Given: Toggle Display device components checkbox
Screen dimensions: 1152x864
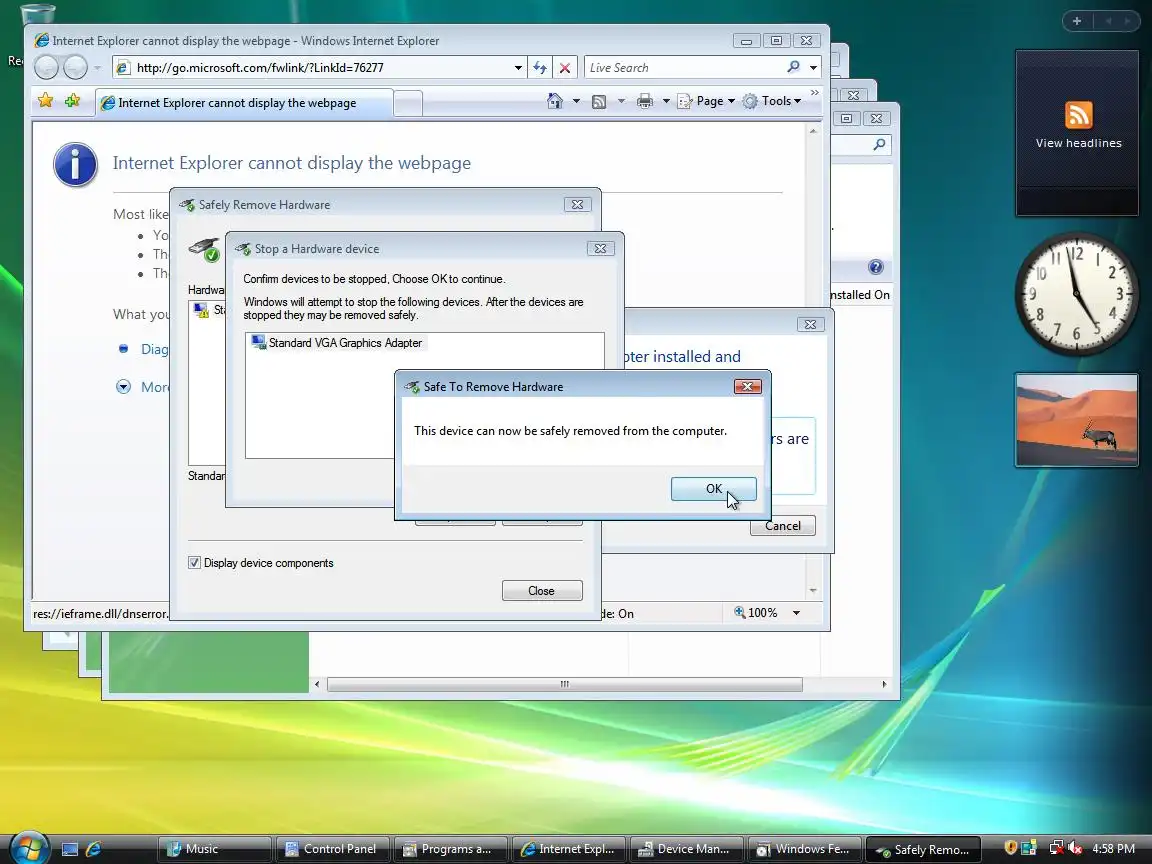Looking at the screenshot, I should [x=194, y=563].
